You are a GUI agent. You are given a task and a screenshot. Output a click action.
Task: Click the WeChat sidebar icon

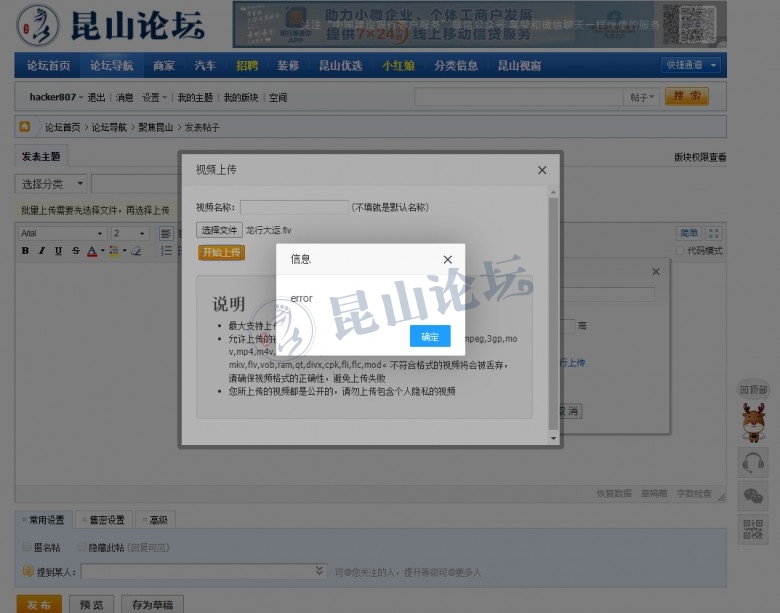pos(752,496)
